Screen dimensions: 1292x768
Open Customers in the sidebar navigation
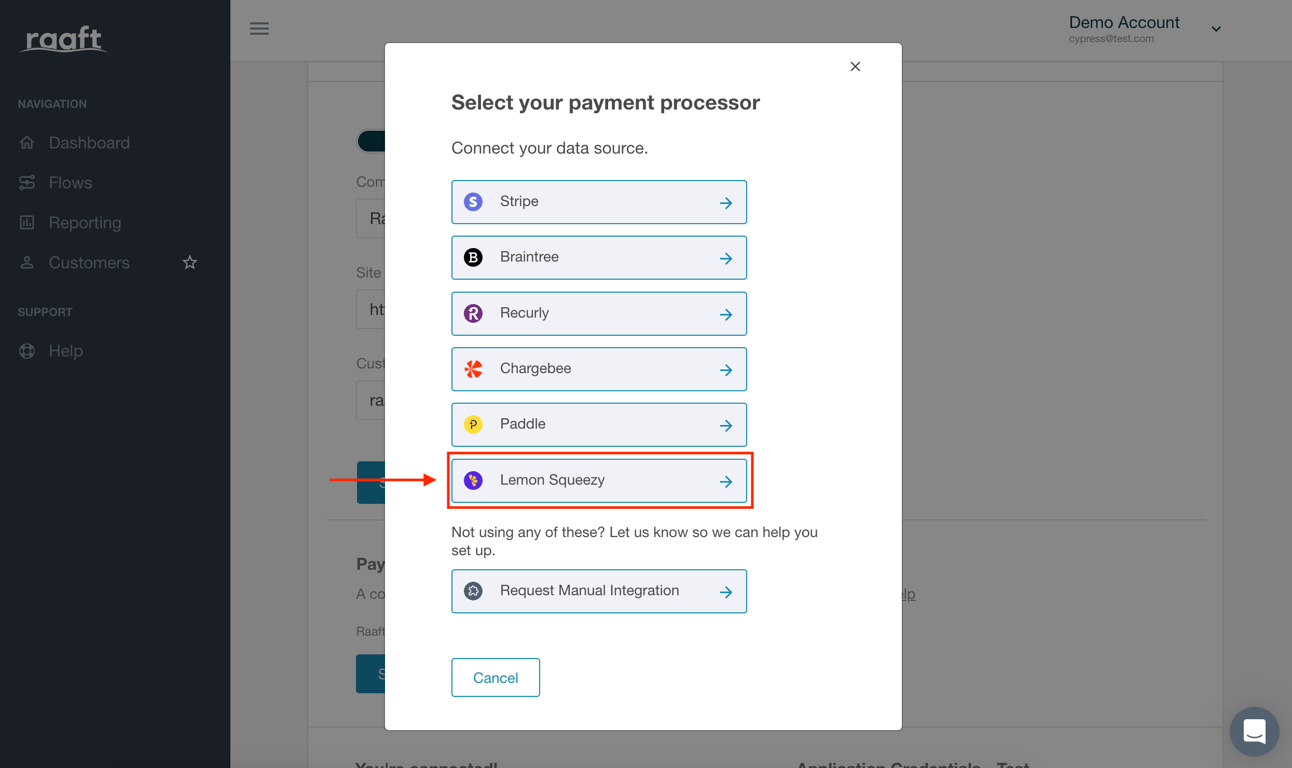pyautogui.click(x=89, y=263)
